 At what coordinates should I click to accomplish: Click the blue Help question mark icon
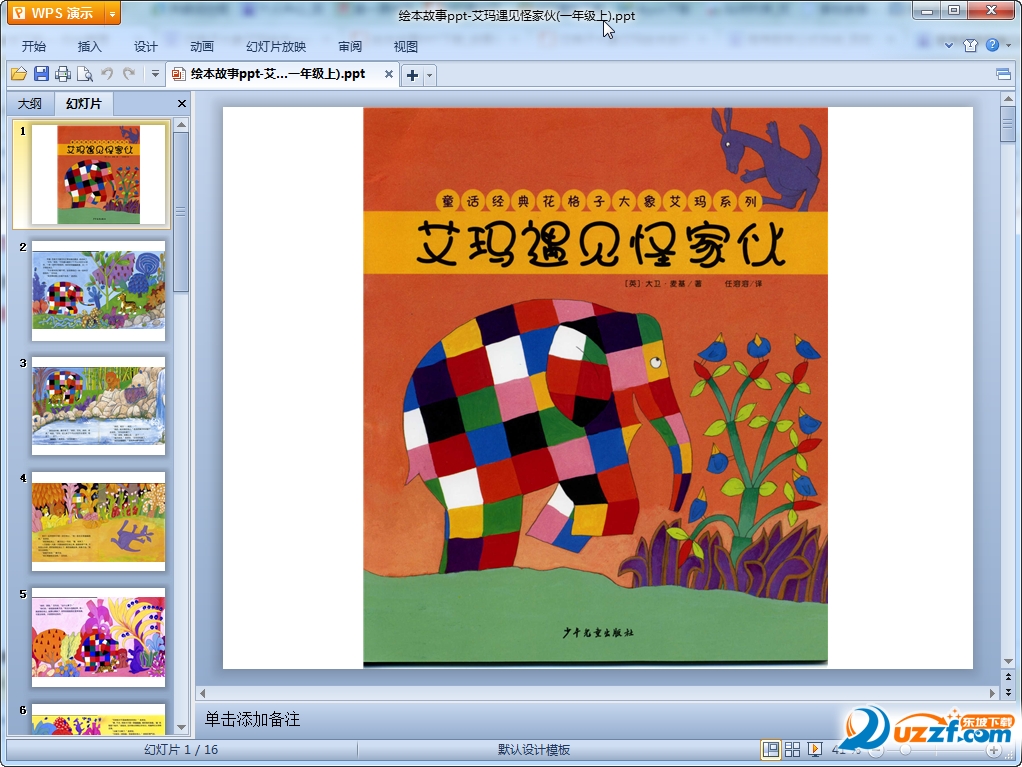pyautogui.click(x=992, y=45)
